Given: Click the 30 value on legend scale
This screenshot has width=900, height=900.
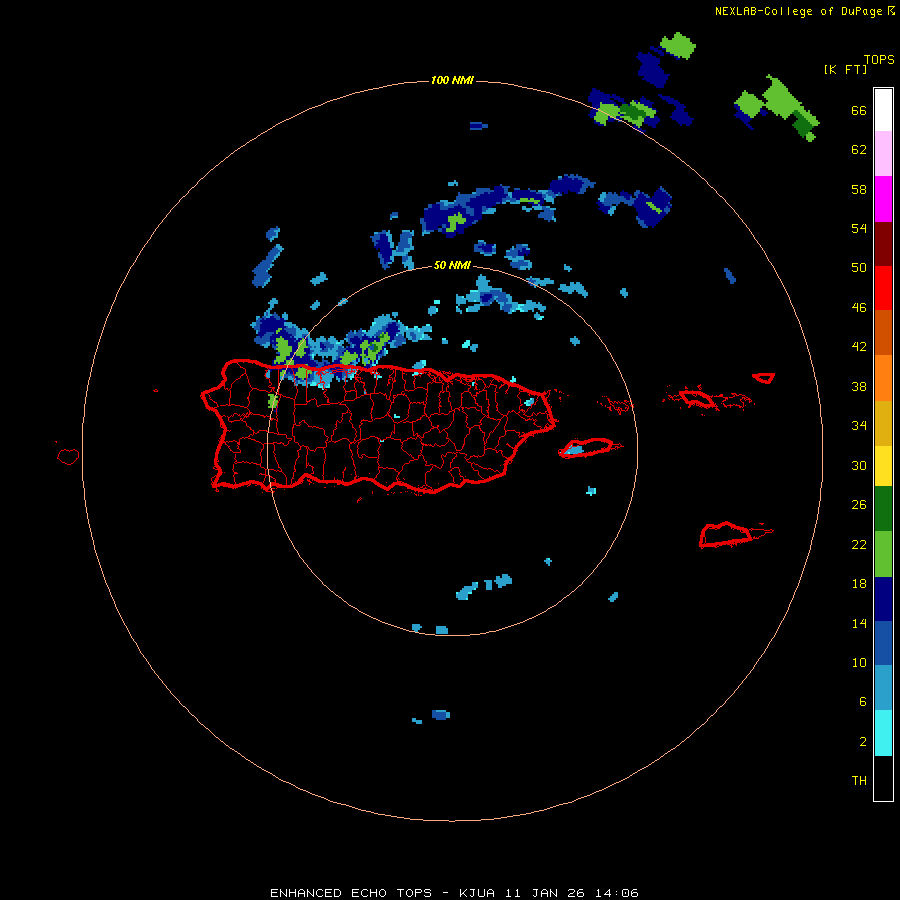Looking at the screenshot, I should point(859,465).
